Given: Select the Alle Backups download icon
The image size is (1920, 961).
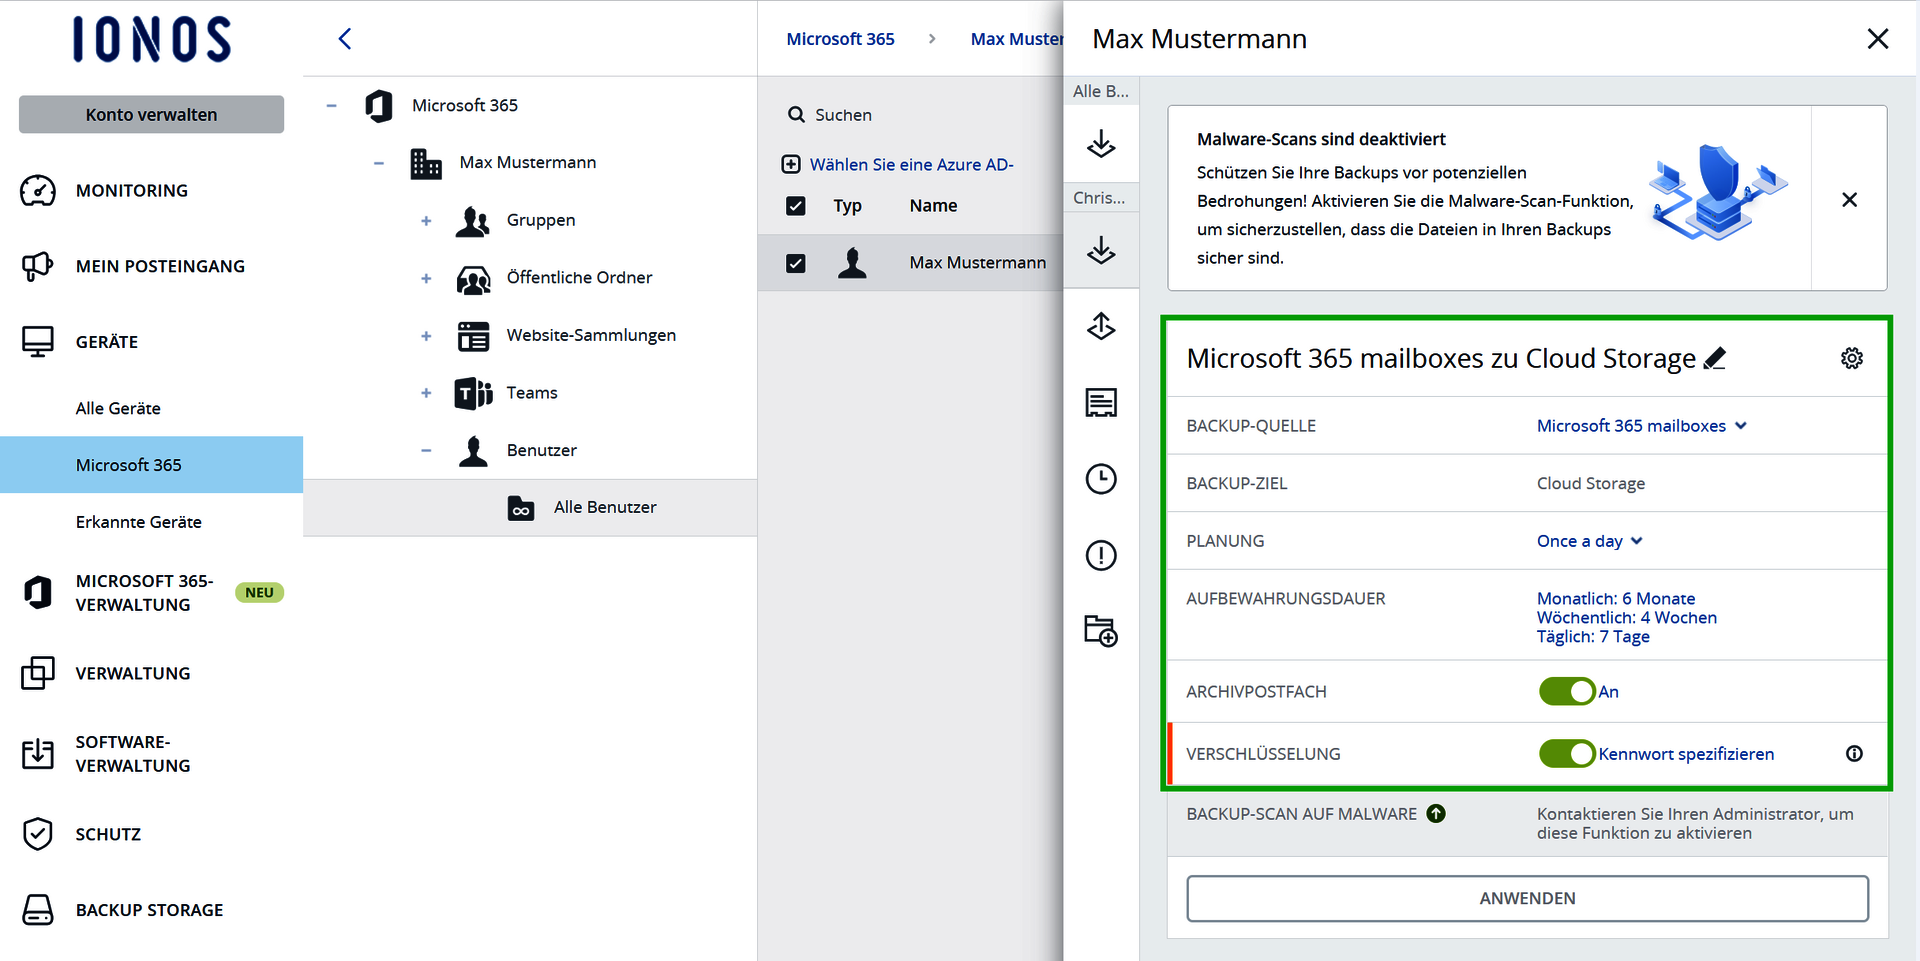Looking at the screenshot, I should [1101, 145].
